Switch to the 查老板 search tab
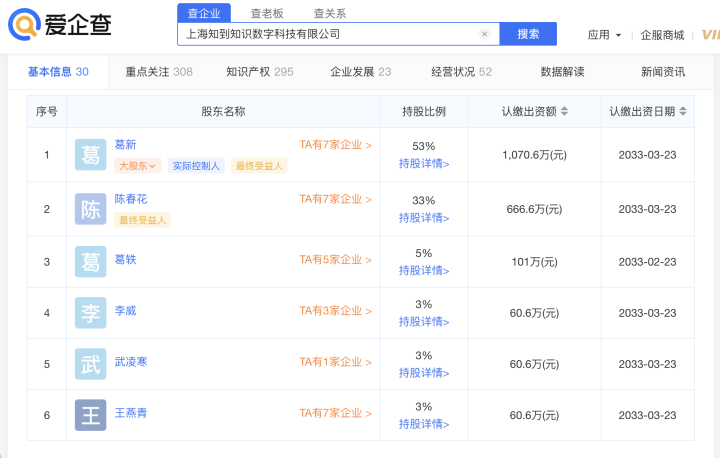Screen dimensions: 720x458 266,13
